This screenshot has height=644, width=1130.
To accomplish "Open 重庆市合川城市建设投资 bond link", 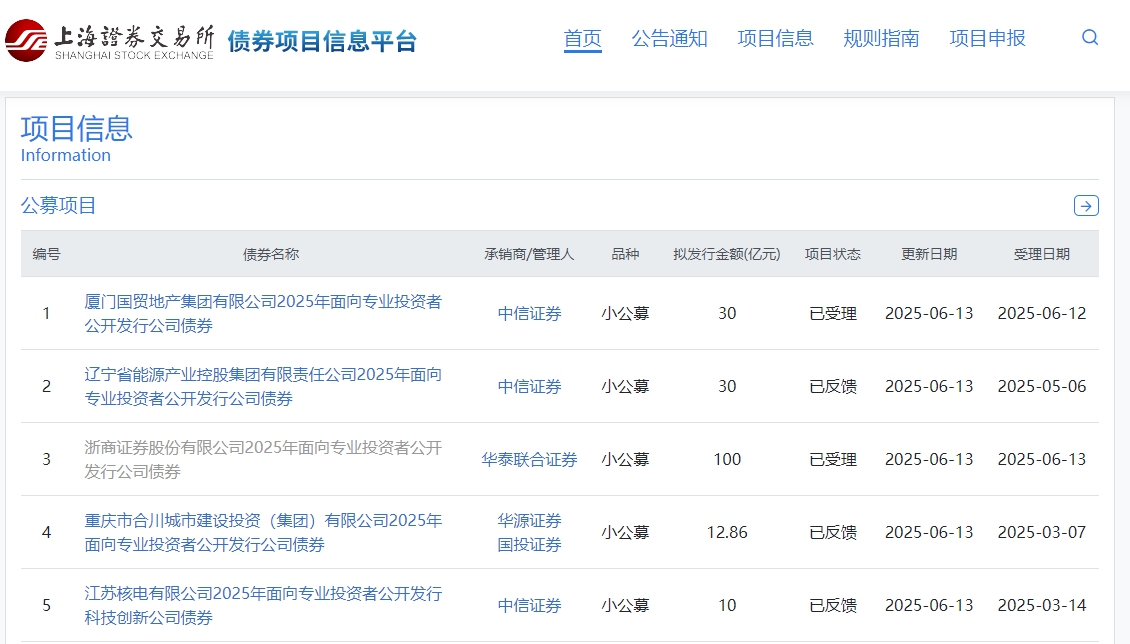I will tap(263, 532).
